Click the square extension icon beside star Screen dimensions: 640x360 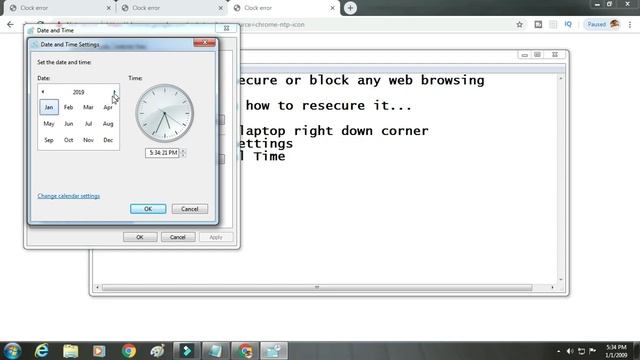click(538, 24)
